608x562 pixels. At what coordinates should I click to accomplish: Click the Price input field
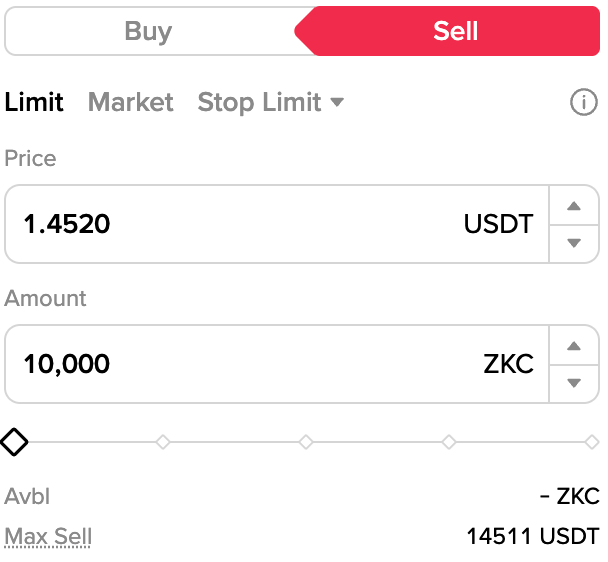click(x=240, y=224)
